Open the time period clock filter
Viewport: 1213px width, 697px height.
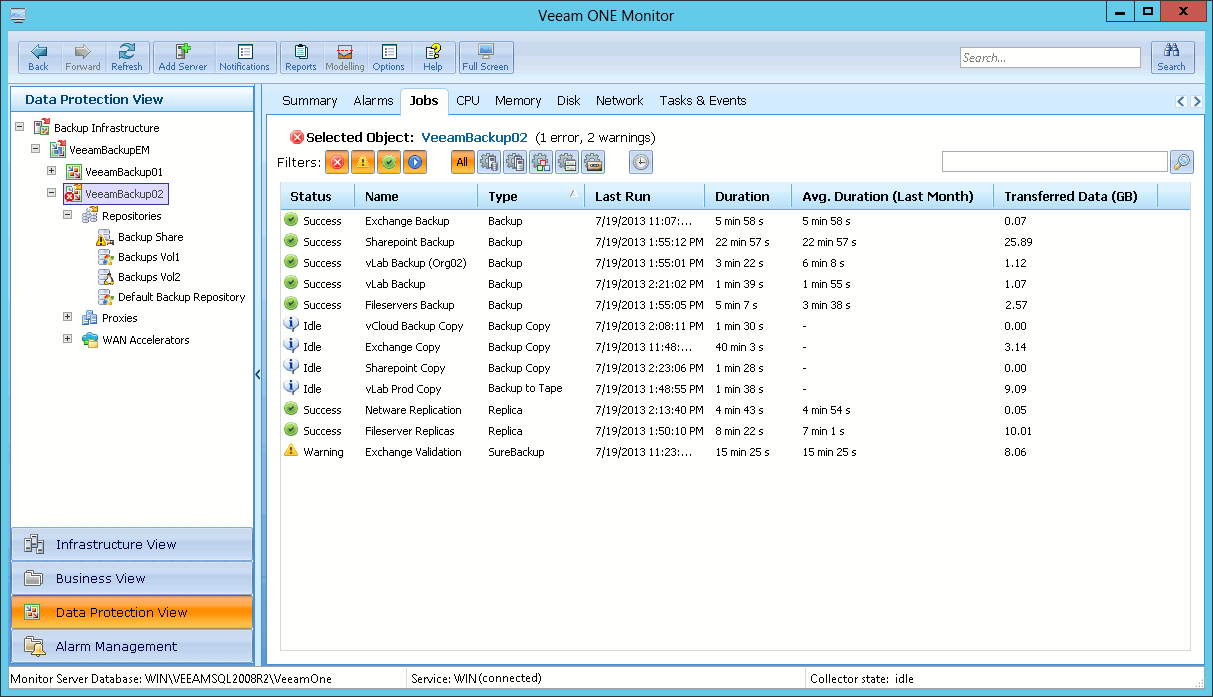point(641,162)
